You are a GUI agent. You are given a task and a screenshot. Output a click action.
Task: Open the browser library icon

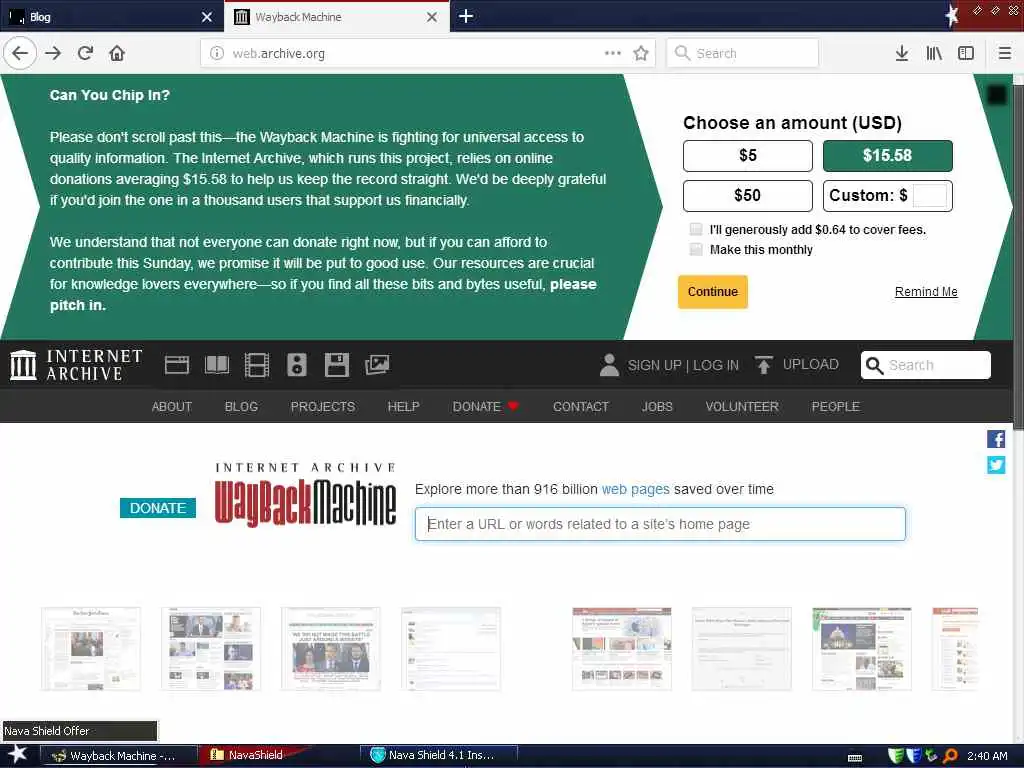[x=934, y=53]
